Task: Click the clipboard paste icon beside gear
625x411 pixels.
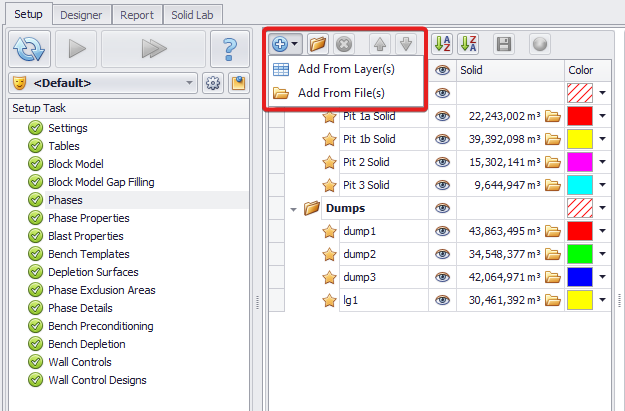Action: [x=239, y=83]
